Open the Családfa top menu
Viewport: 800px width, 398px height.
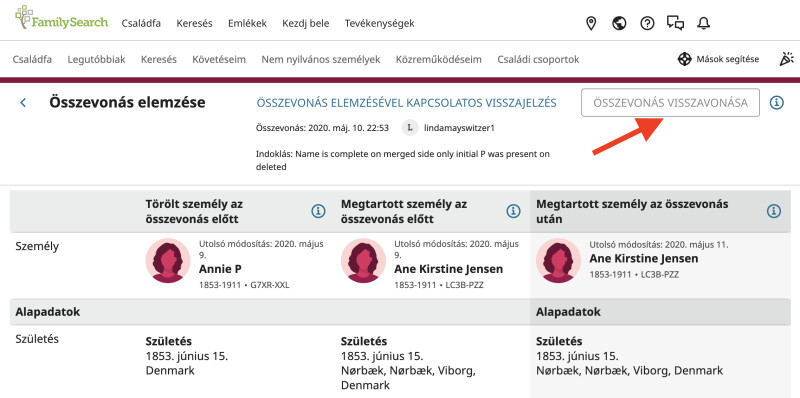click(141, 23)
